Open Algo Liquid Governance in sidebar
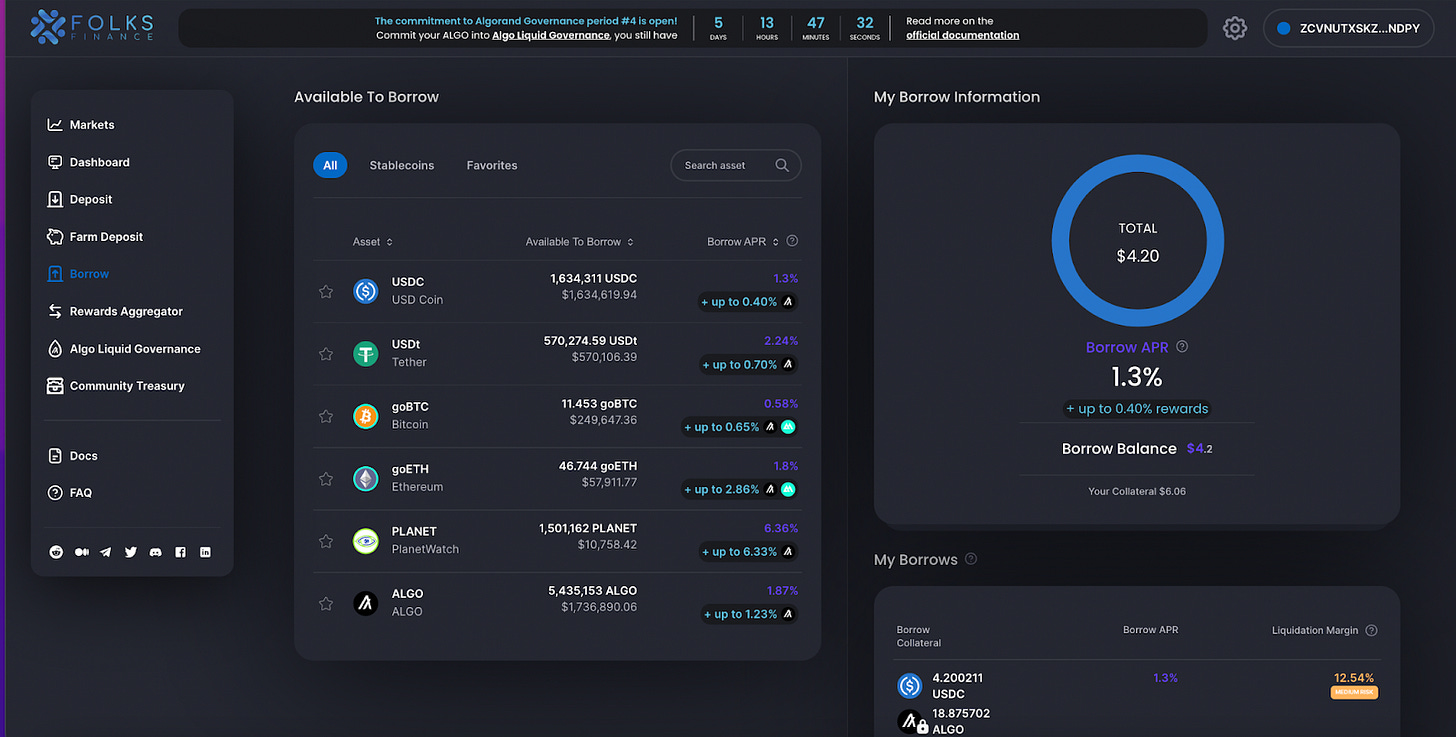The width and height of the screenshot is (1456, 737). pyautogui.click(x=124, y=349)
